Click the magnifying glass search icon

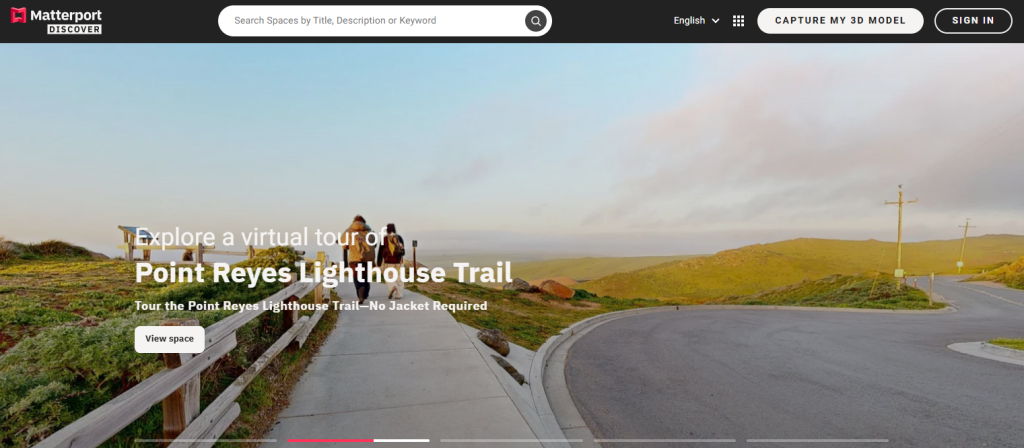[536, 21]
